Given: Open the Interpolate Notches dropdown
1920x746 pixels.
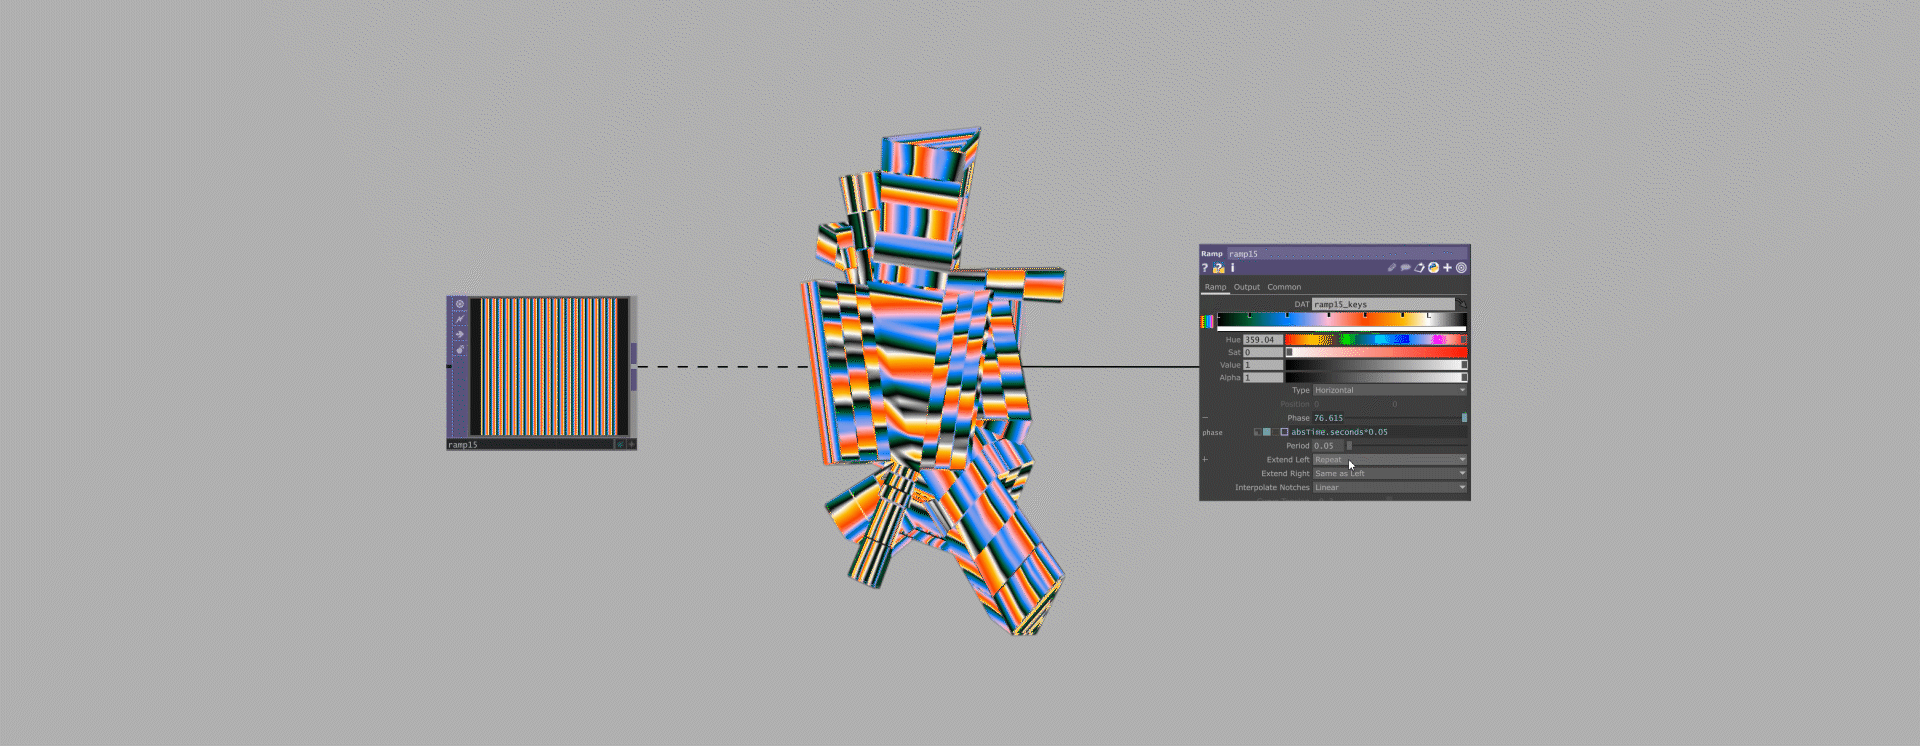Looking at the screenshot, I should click(1390, 487).
